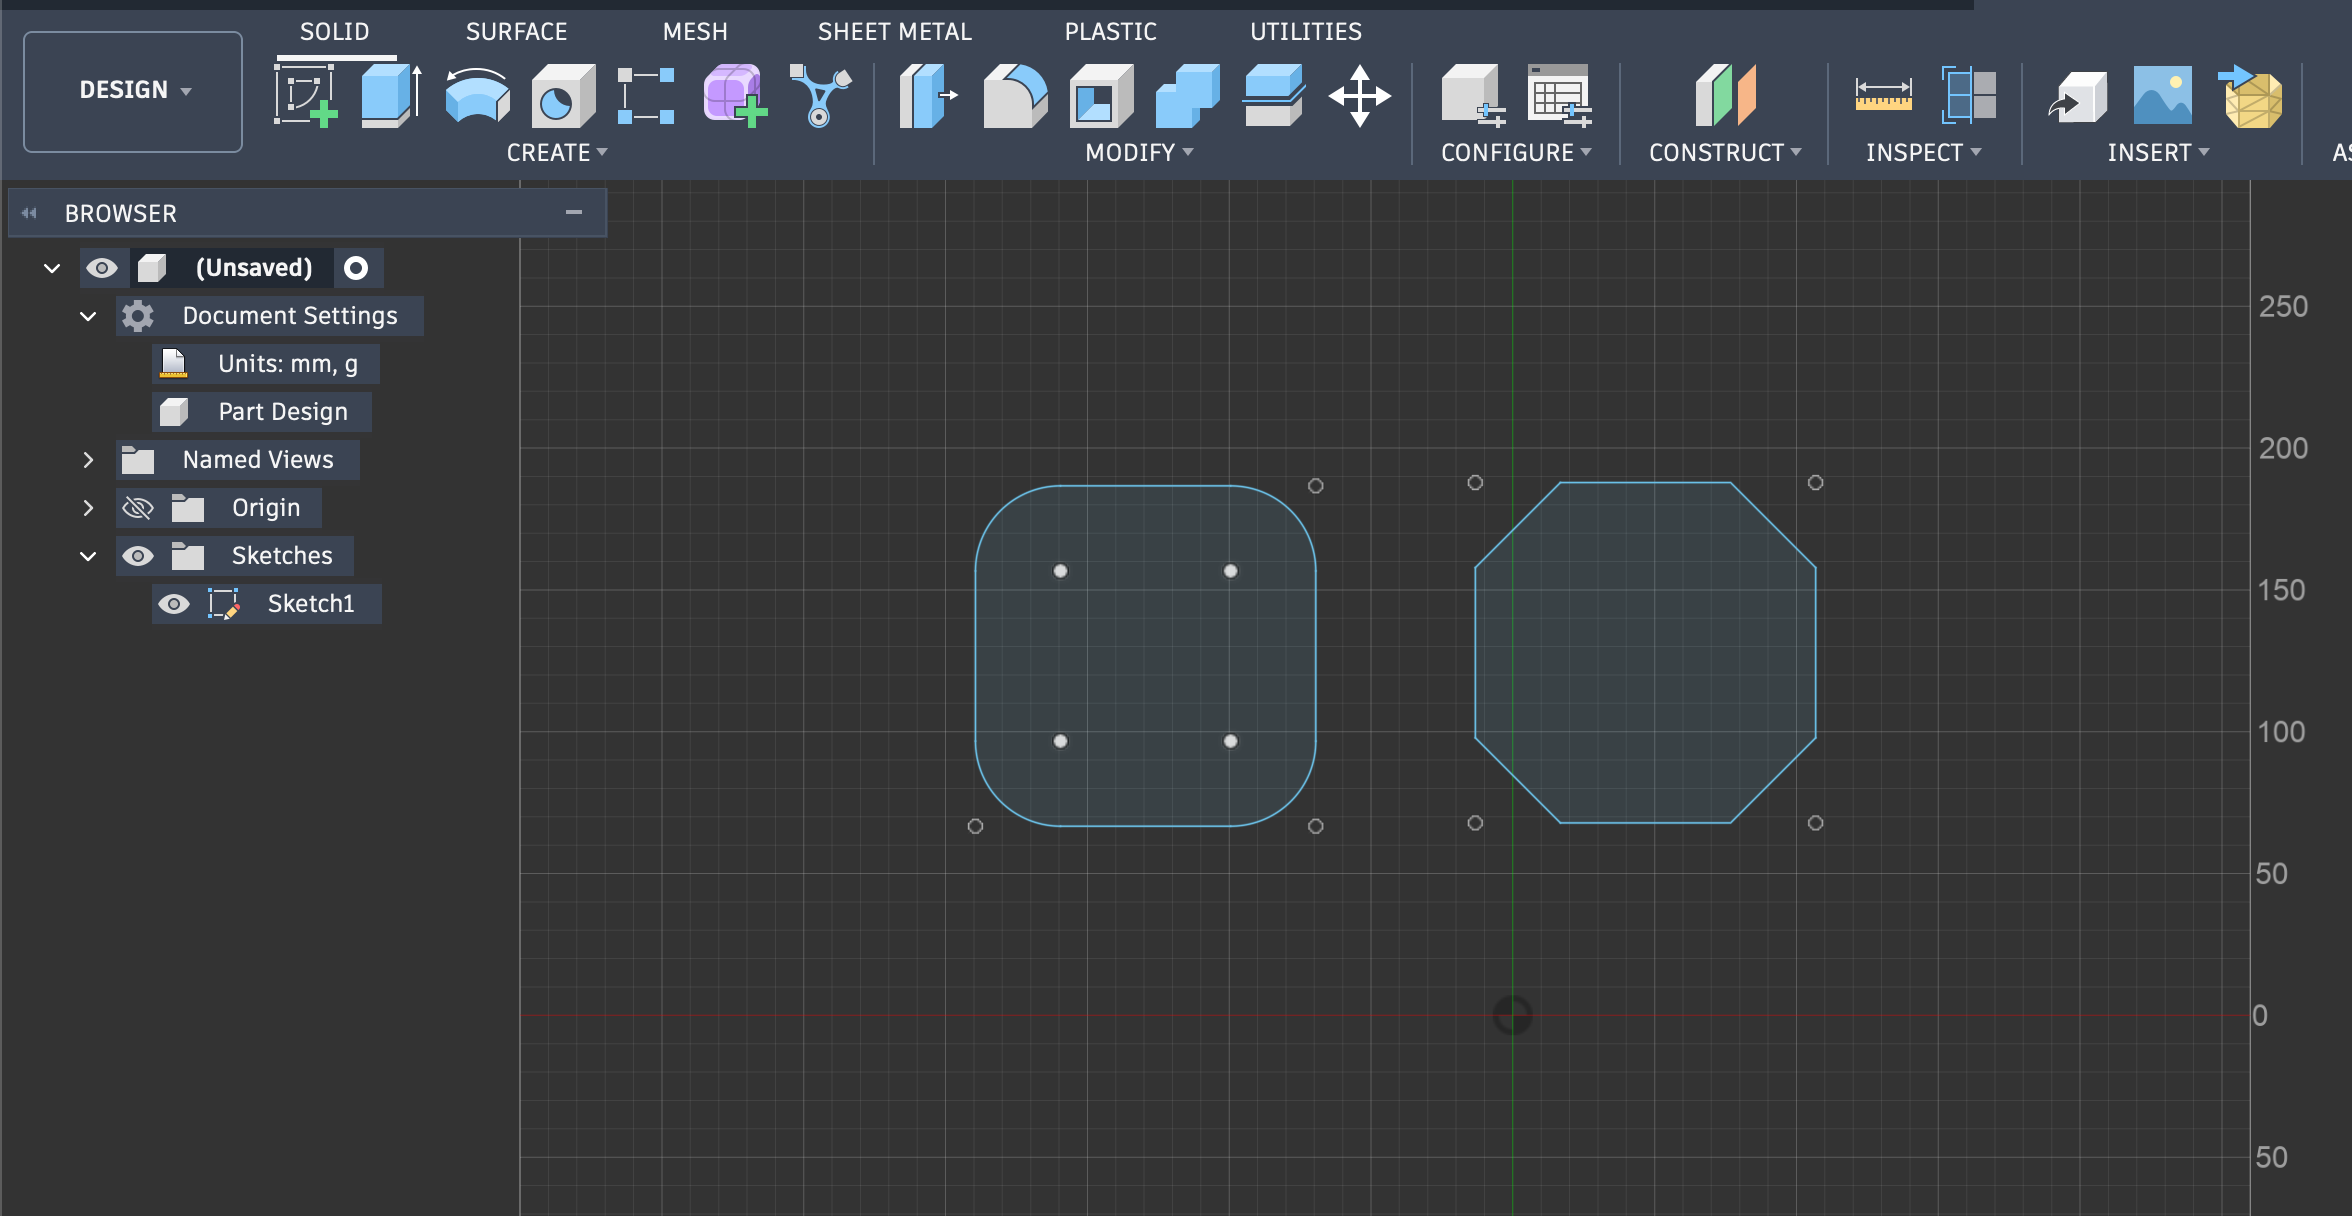
Task: Toggle the Sketches folder eye icon
Action: tap(137, 556)
